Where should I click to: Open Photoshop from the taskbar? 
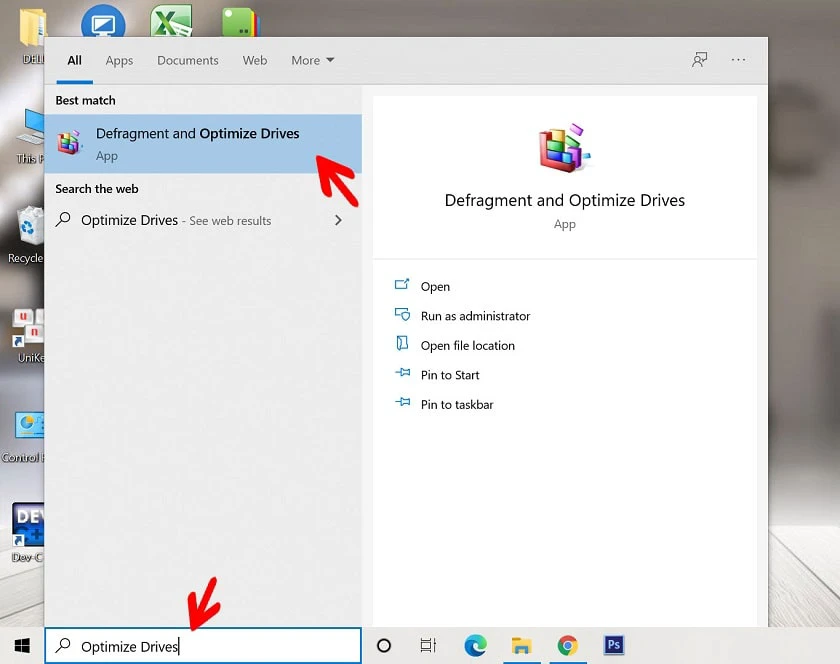(x=614, y=645)
